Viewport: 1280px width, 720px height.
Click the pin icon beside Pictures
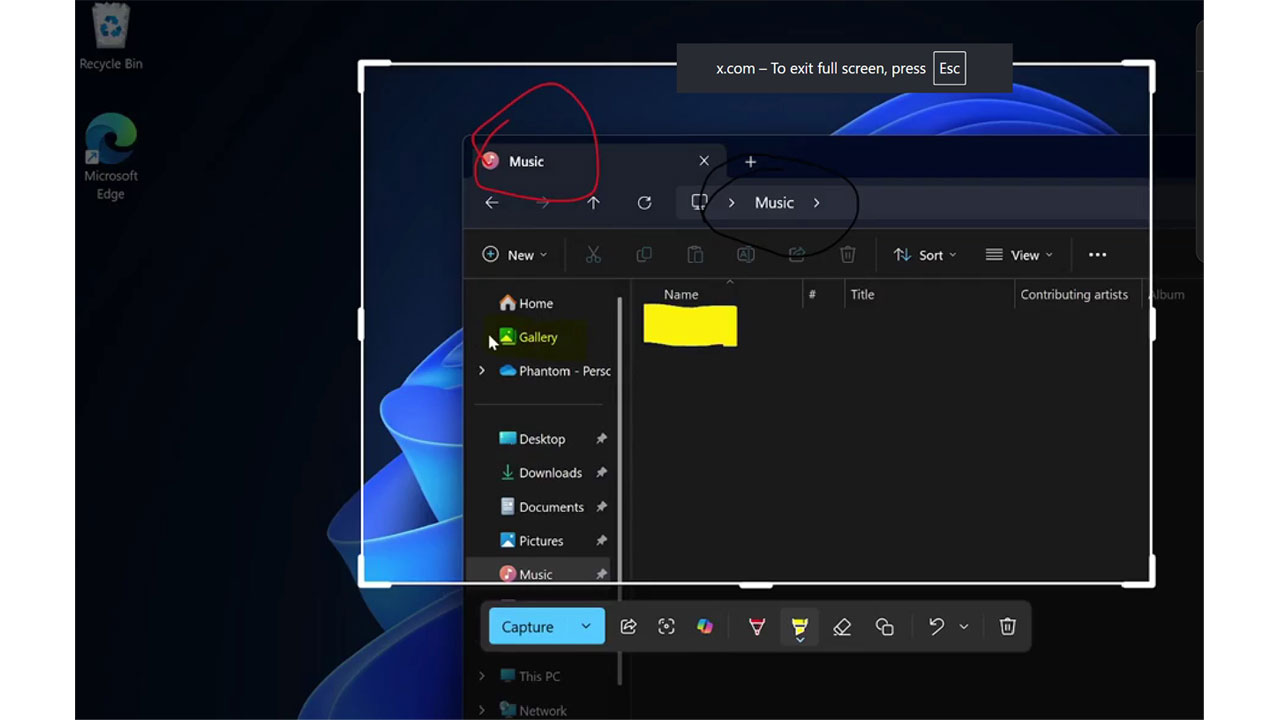click(601, 541)
